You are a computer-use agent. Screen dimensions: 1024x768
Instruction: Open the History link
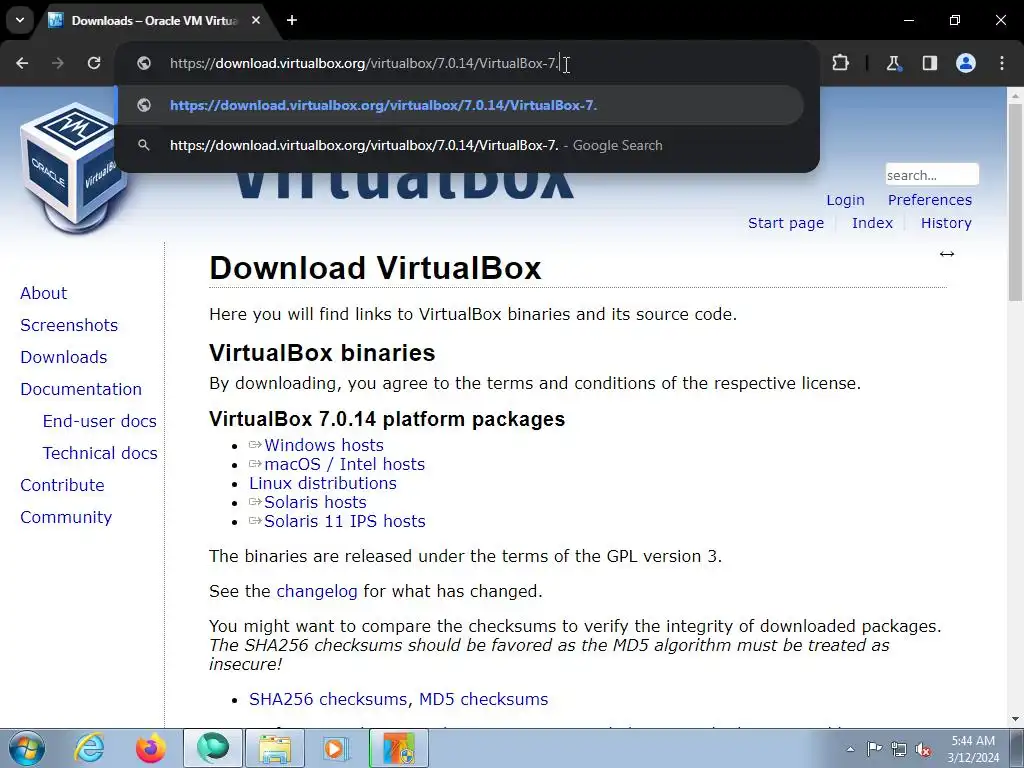point(946,223)
